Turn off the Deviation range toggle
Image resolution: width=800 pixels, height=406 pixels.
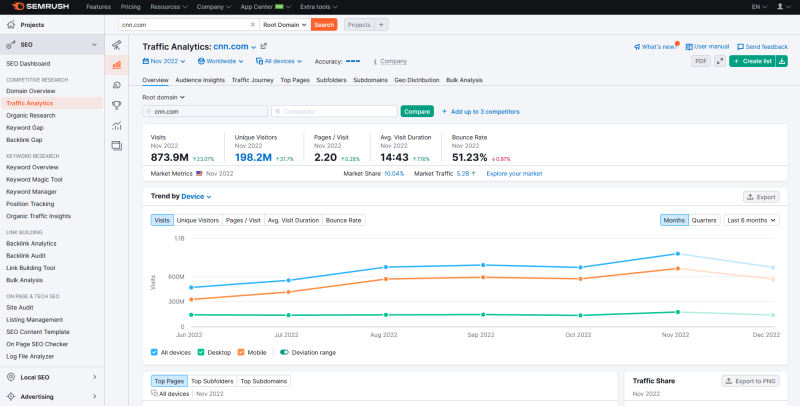(x=284, y=352)
